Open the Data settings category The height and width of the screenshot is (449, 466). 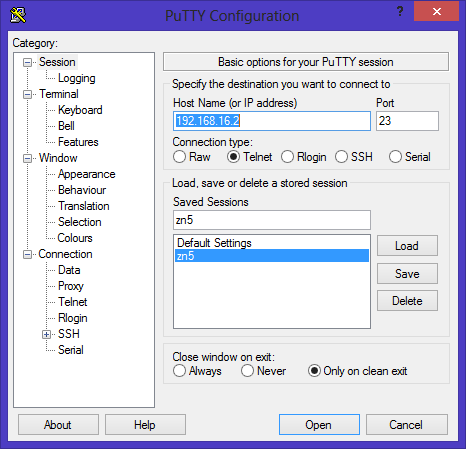coord(69,270)
